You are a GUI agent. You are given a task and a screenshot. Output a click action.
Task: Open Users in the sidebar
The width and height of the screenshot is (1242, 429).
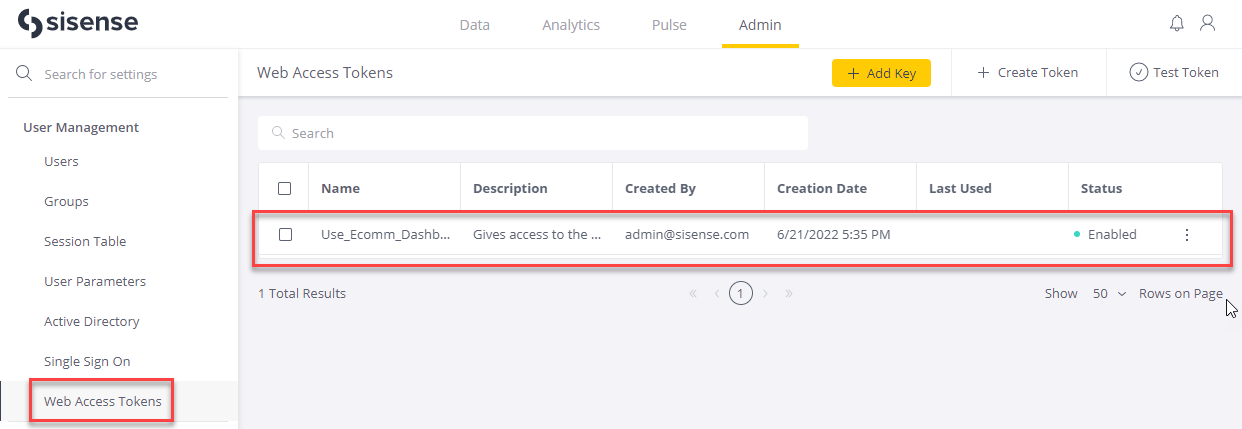pyautogui.click(x=61, y=161)
